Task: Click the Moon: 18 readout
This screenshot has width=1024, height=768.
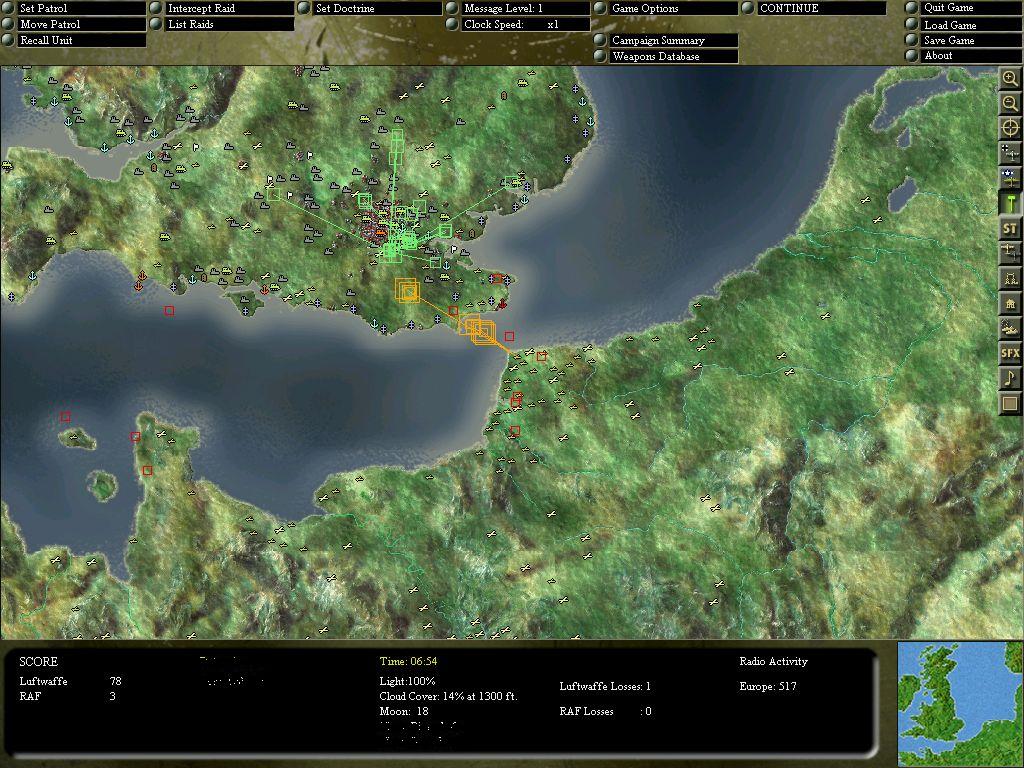Action: coord(404,711)
